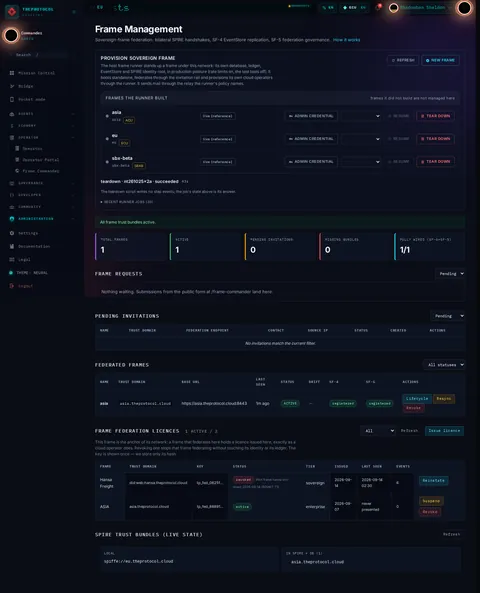Tear down the eu frame
This screenshot has height=593, width=480.
(435, 139)
